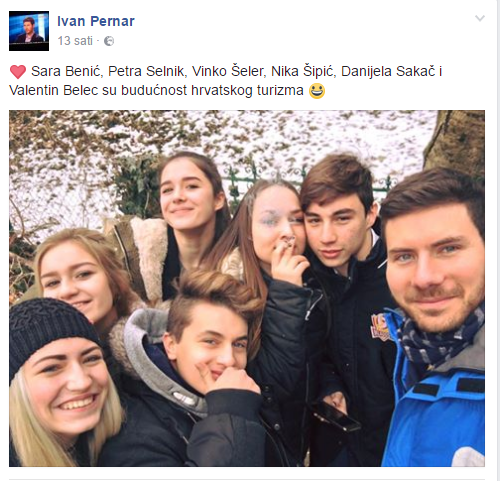Click the logo patch on black jacket
500x481 pixels.
pos(383,327)
